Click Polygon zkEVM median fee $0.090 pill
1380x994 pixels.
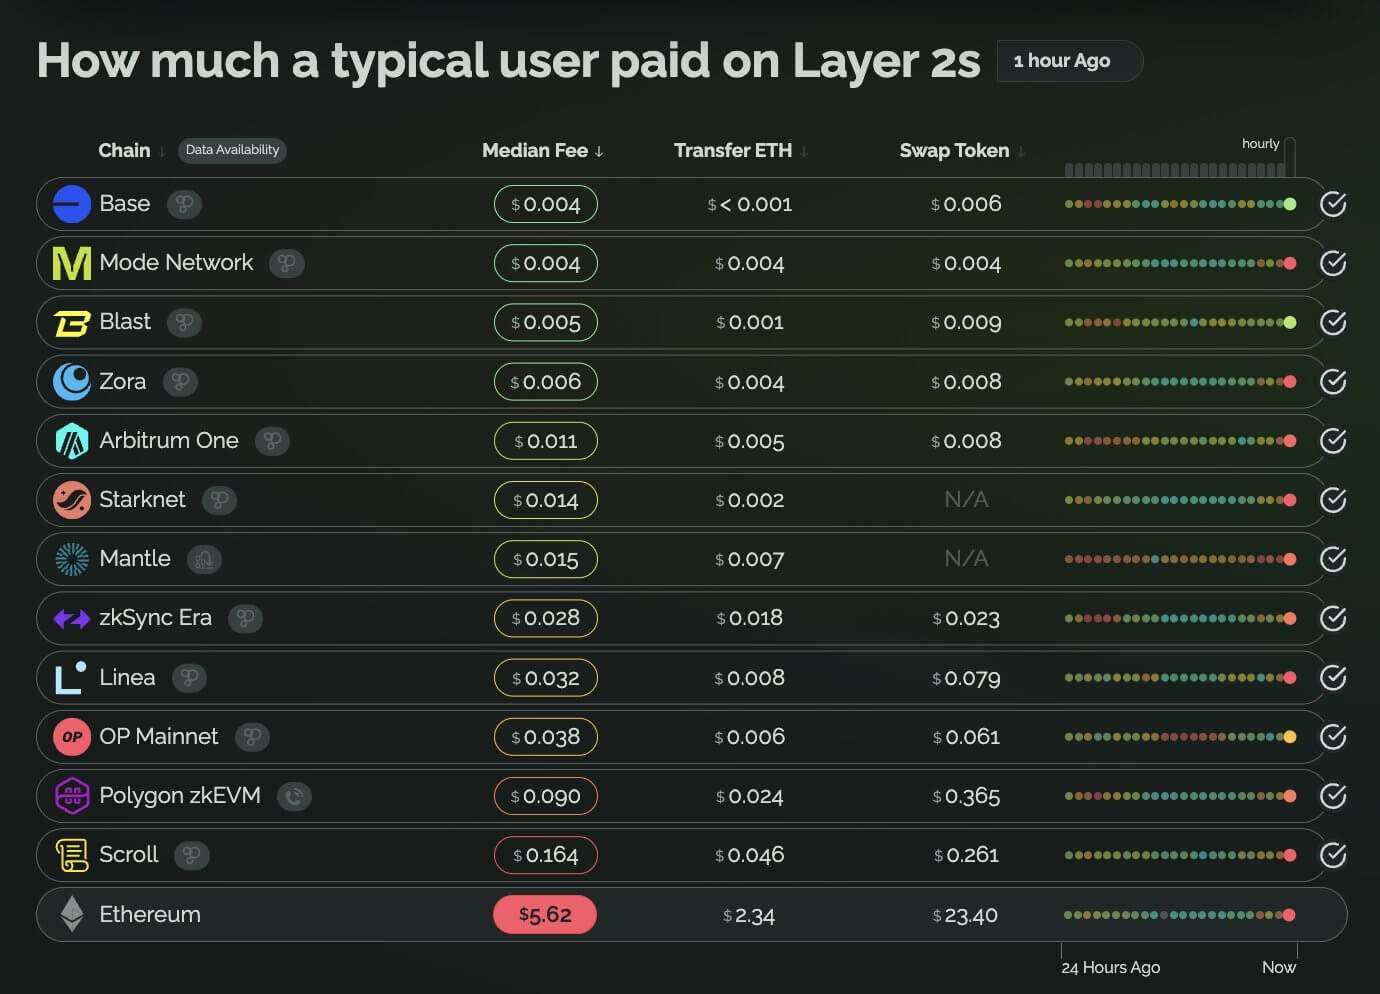click(546, 796)
